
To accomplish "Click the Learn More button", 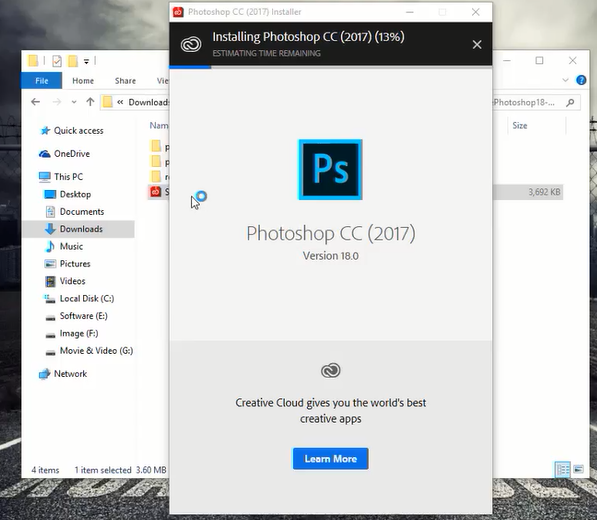I will pos(330,459).
